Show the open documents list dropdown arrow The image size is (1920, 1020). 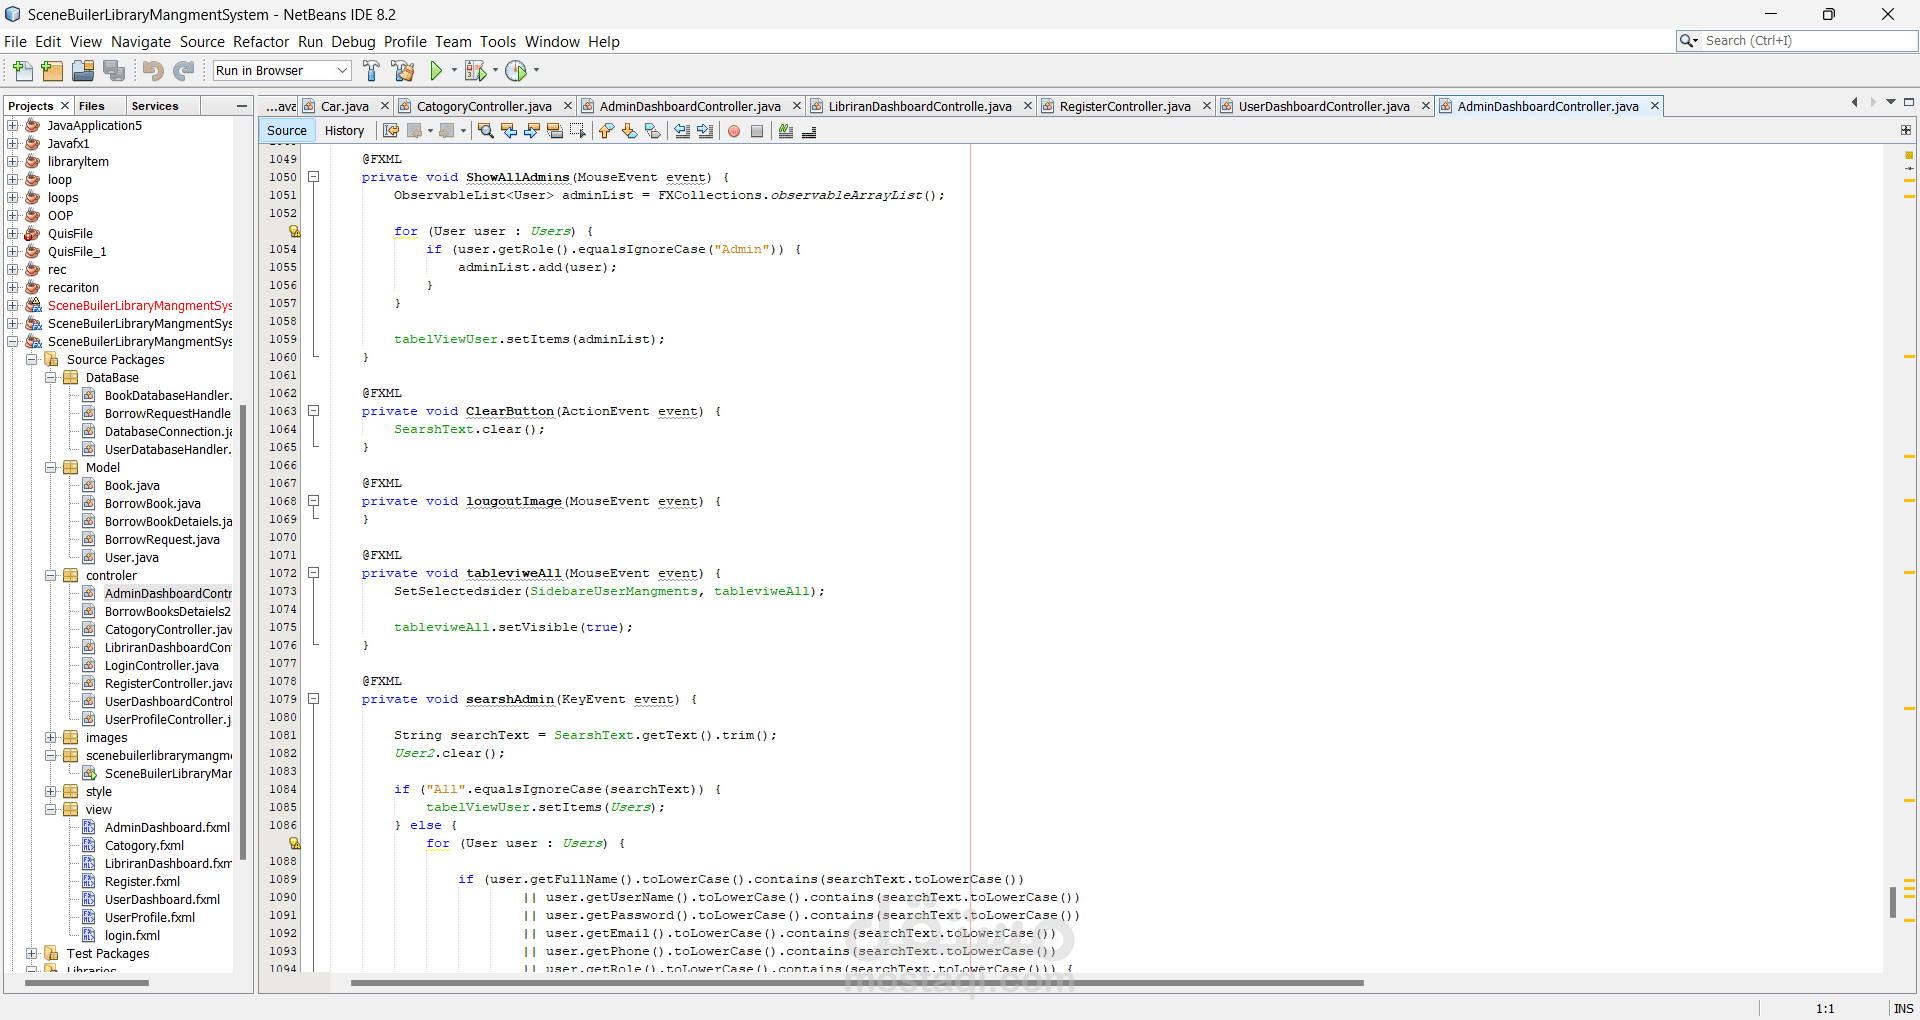1891,102
